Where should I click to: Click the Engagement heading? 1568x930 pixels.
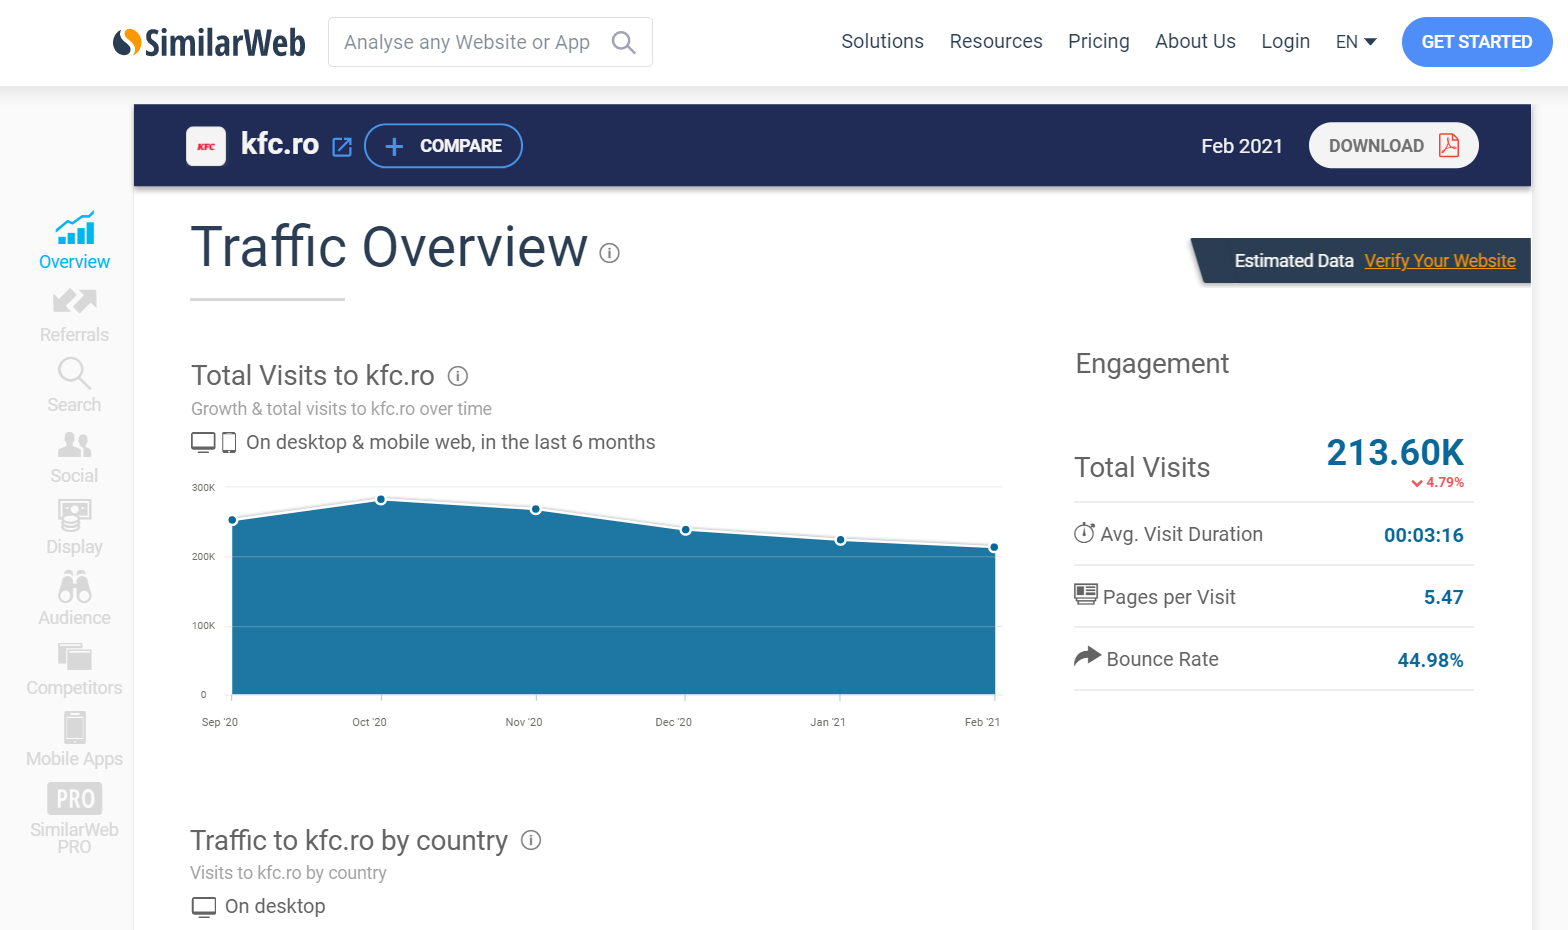1152,363
